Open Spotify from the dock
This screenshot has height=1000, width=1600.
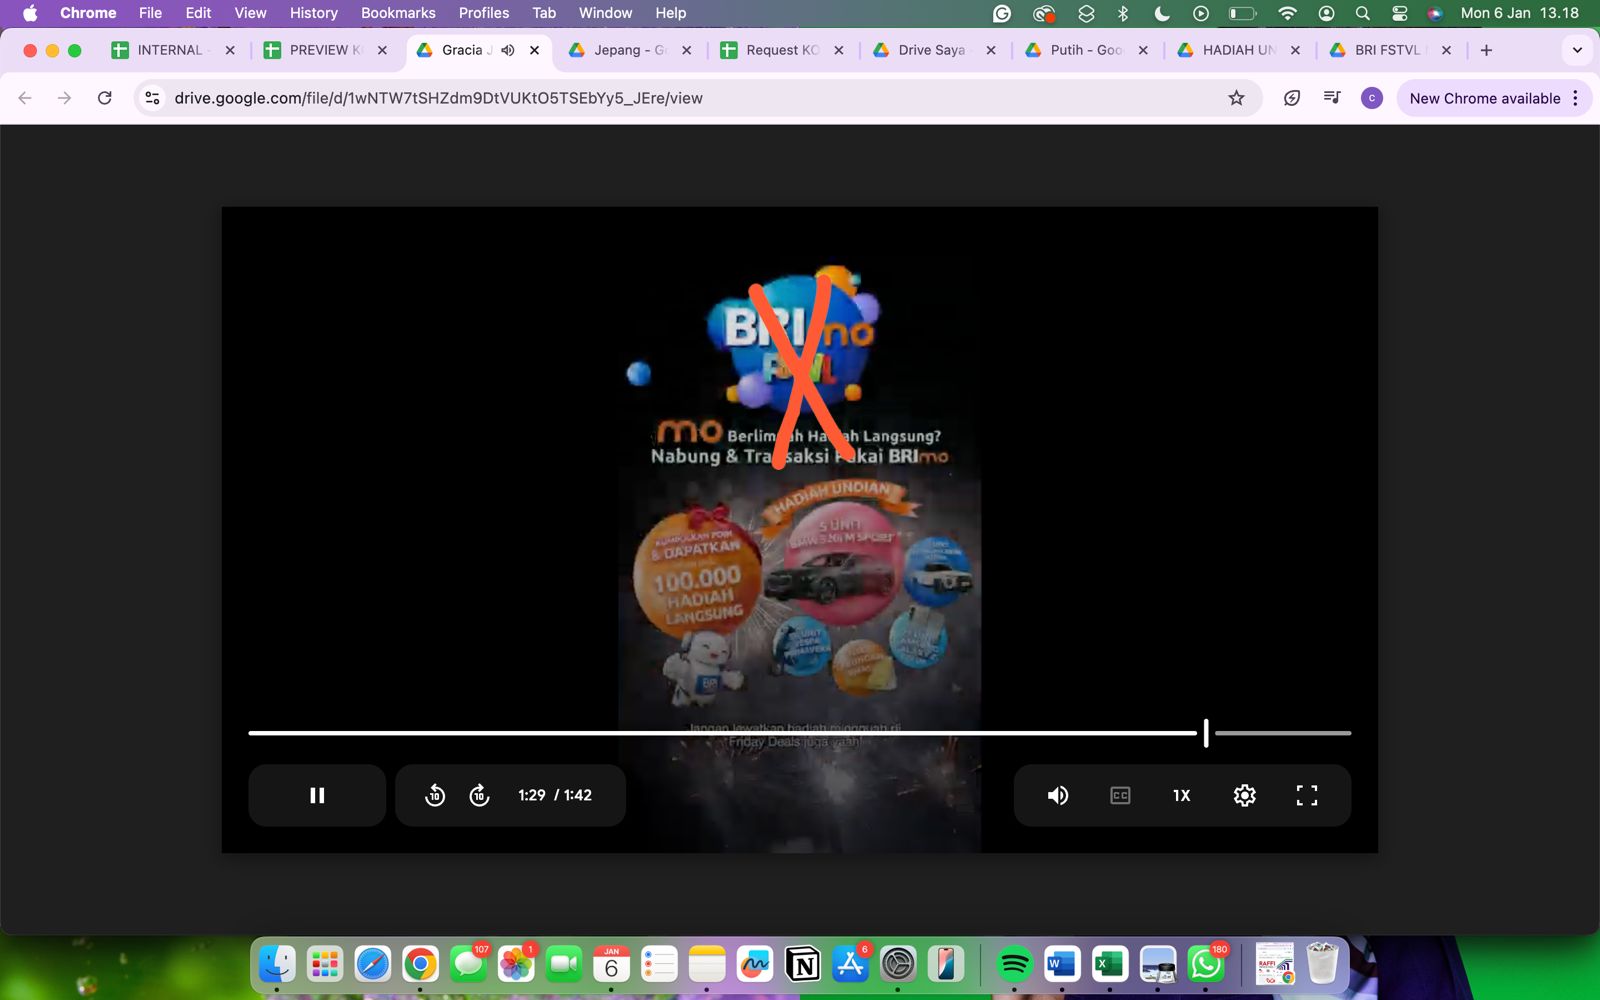(x=1014, y=964)
